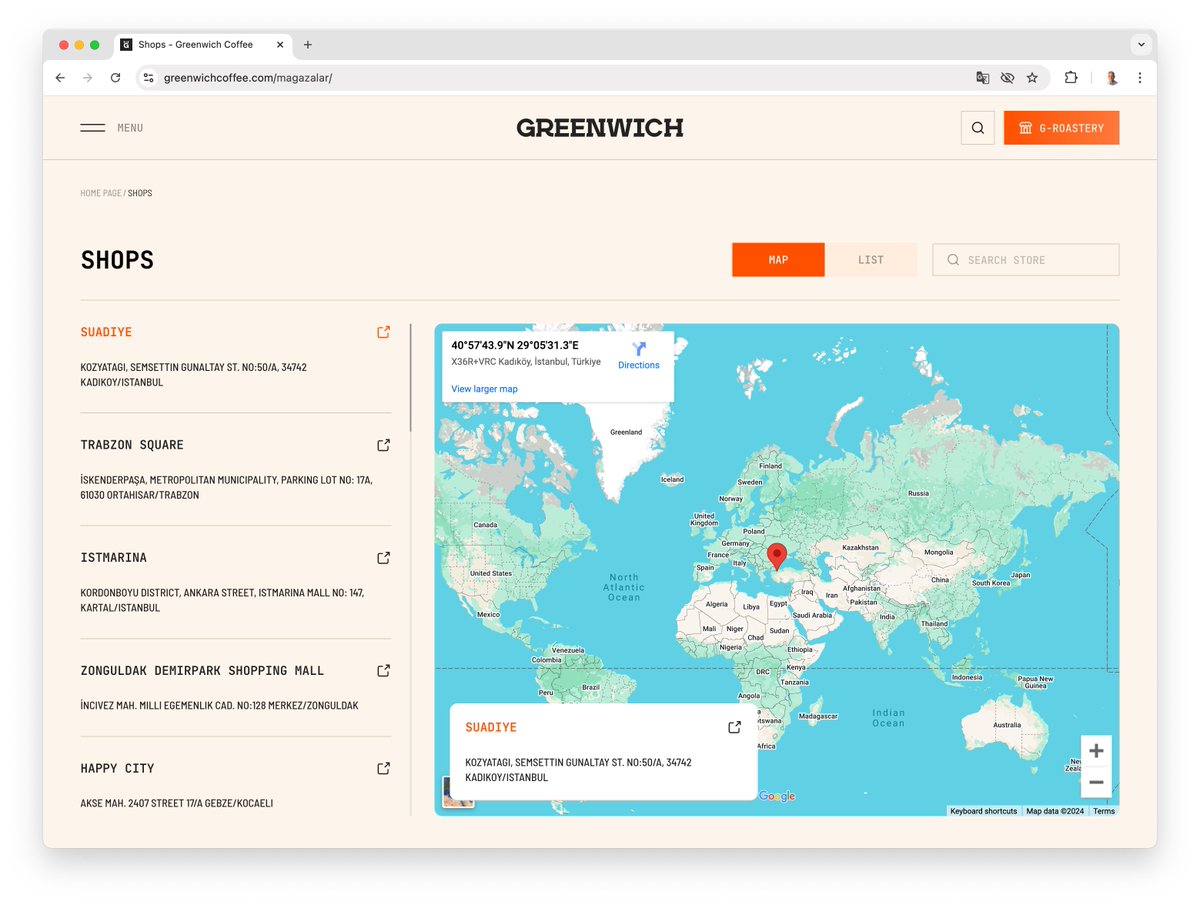Expand the tab search dropdown arrow
The width and height of the screenshot is (1200, 905).
pyautogui.click(x=1141, y=45)
